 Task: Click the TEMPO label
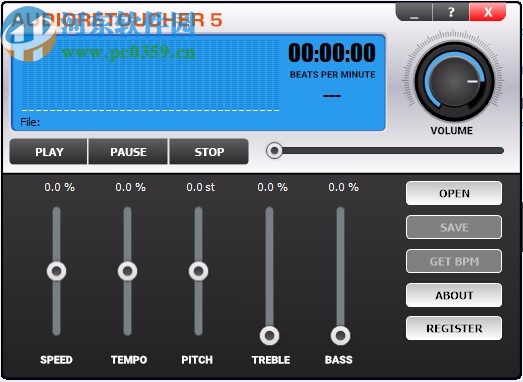tap(129, 360)
